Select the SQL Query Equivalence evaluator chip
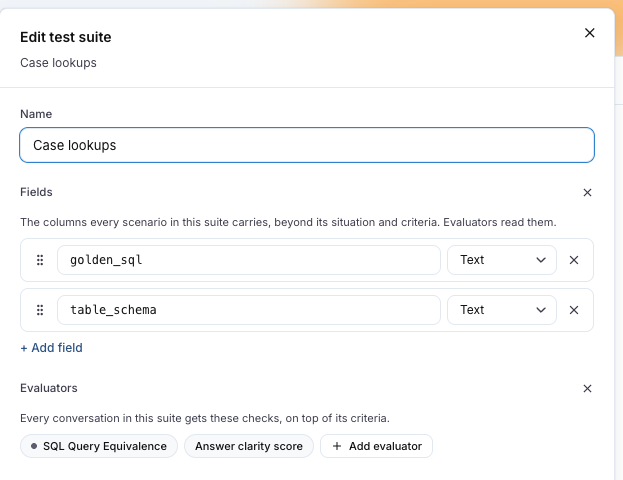The image size is (623, 480). 99,446
